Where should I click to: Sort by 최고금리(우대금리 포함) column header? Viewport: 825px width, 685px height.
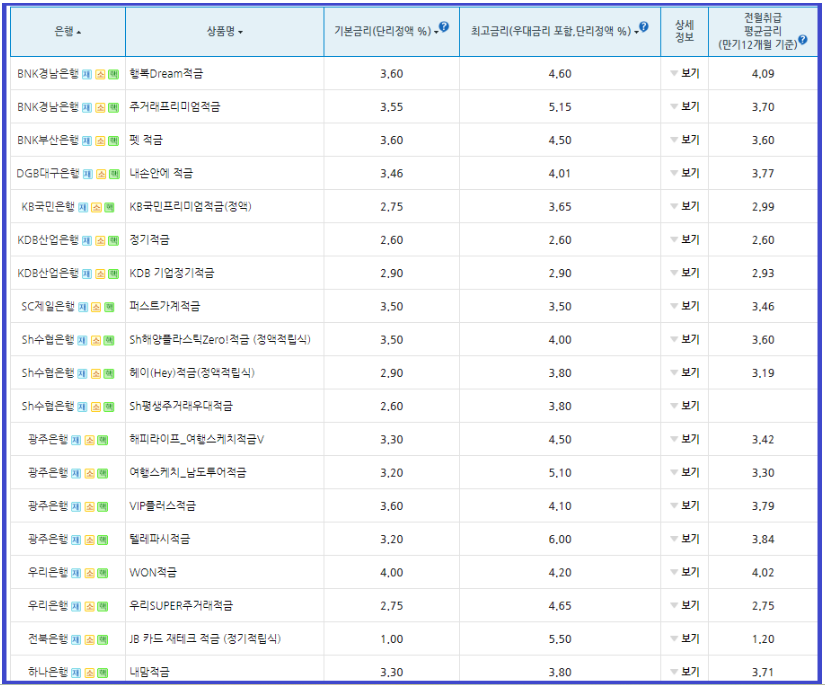(x=555, y=32)
